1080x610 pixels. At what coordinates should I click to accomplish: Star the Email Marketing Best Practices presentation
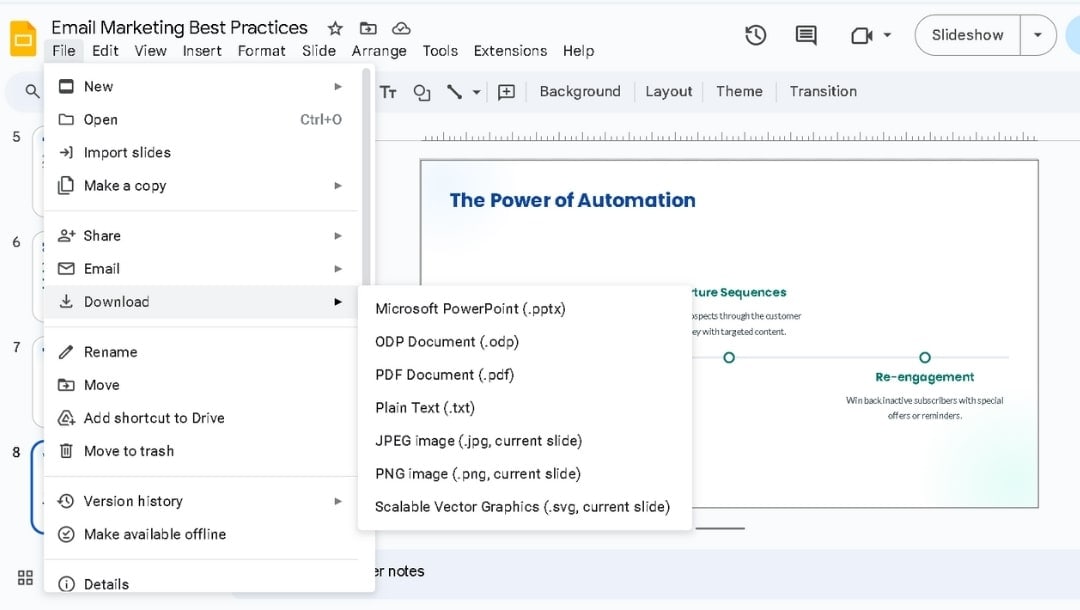pos(334,28)
